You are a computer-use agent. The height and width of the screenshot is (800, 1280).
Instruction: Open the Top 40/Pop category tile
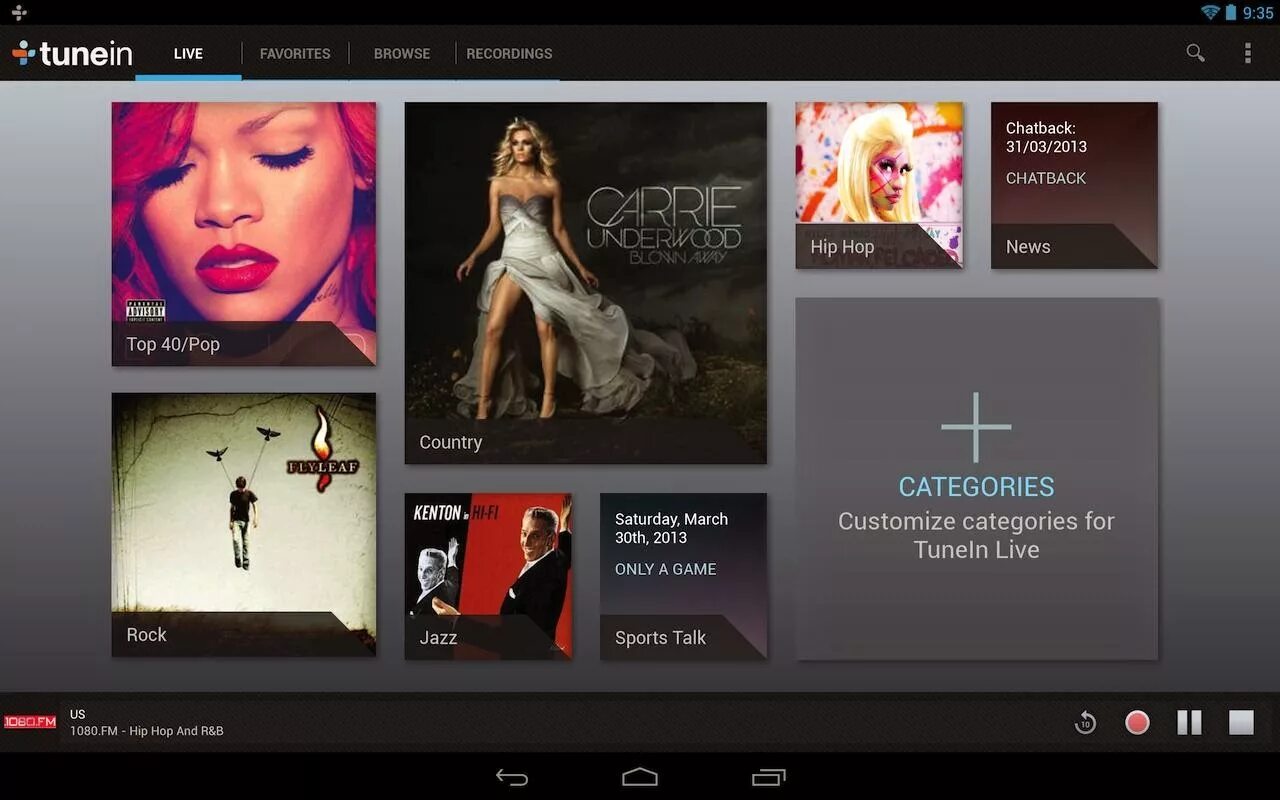(x=244, y=234)
